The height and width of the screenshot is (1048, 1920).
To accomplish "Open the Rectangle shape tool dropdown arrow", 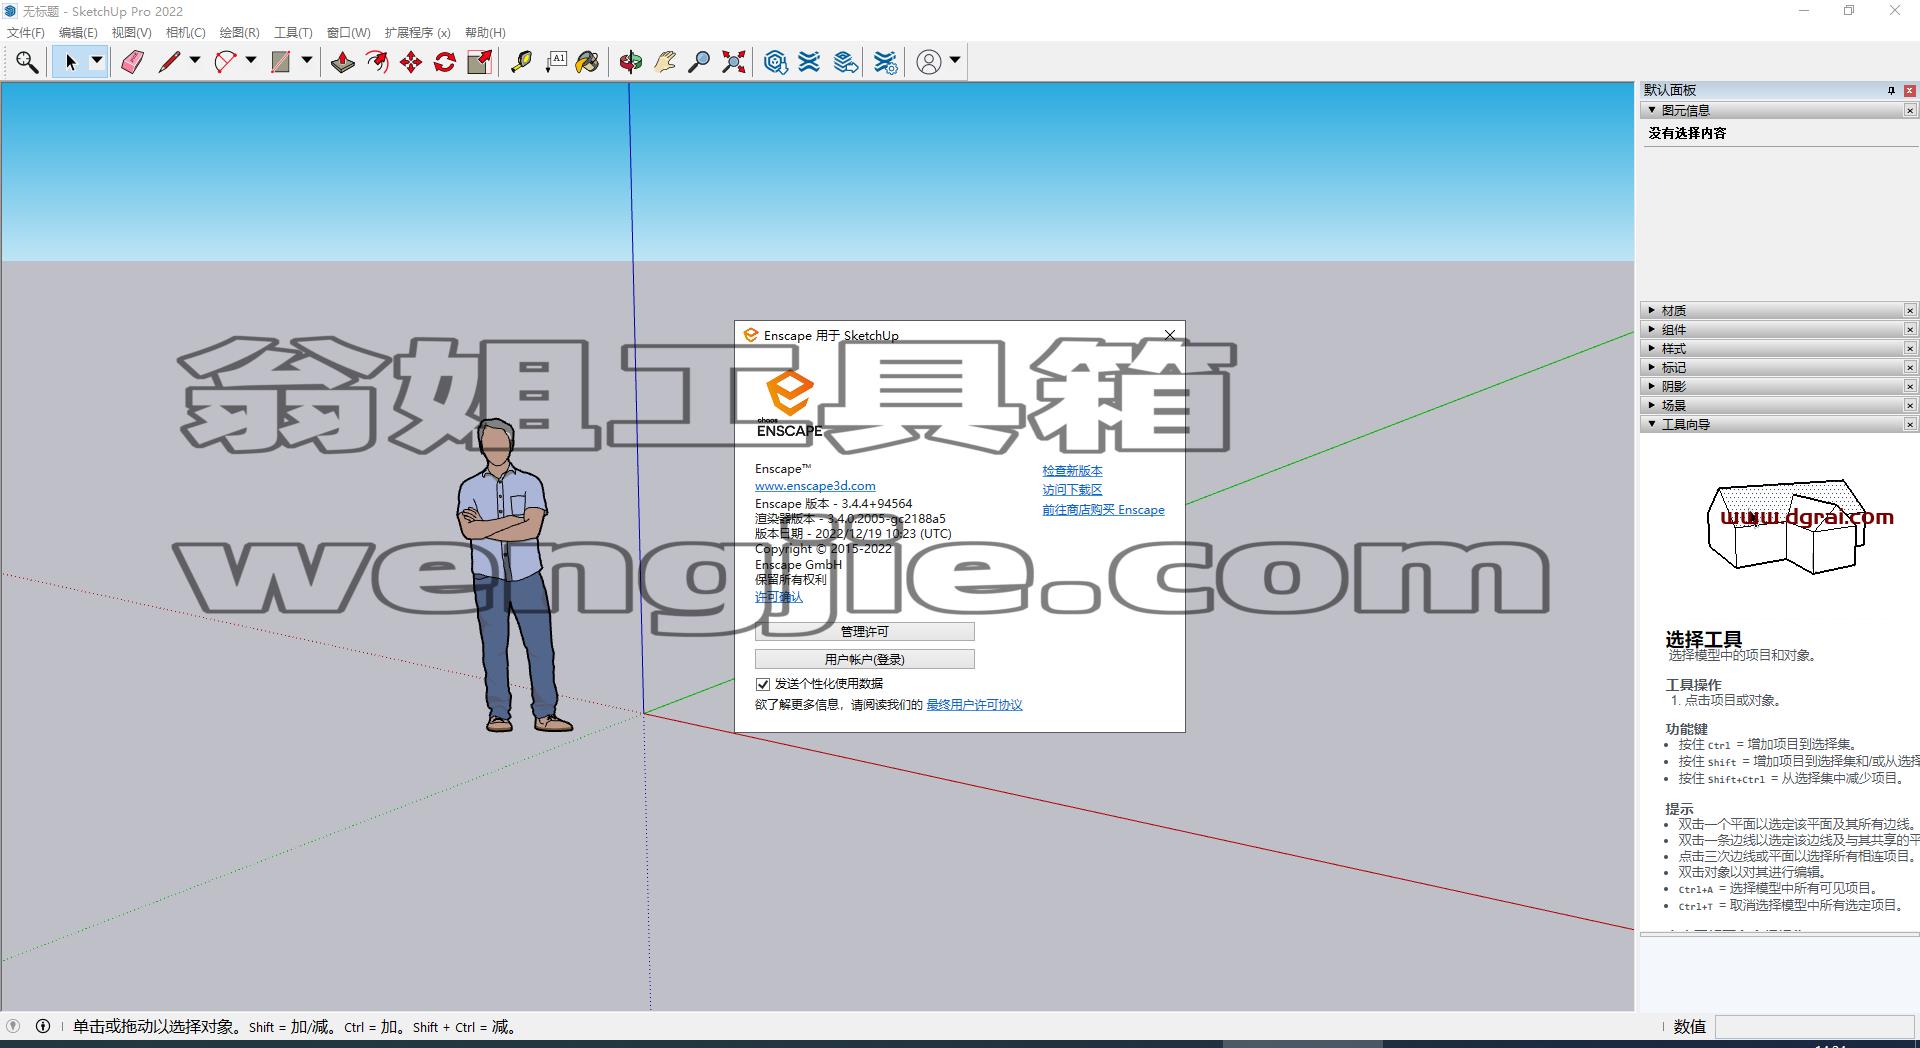I will tap(307, 61).
